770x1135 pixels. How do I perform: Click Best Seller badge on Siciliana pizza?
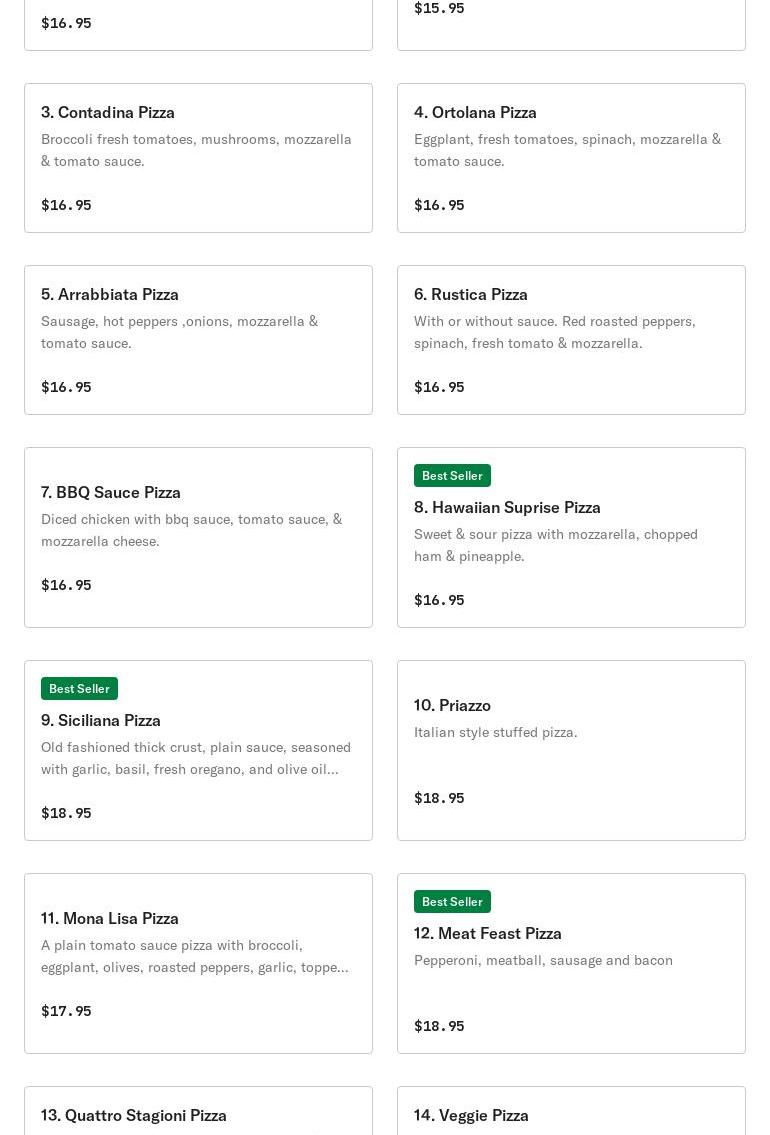(79, 689)
